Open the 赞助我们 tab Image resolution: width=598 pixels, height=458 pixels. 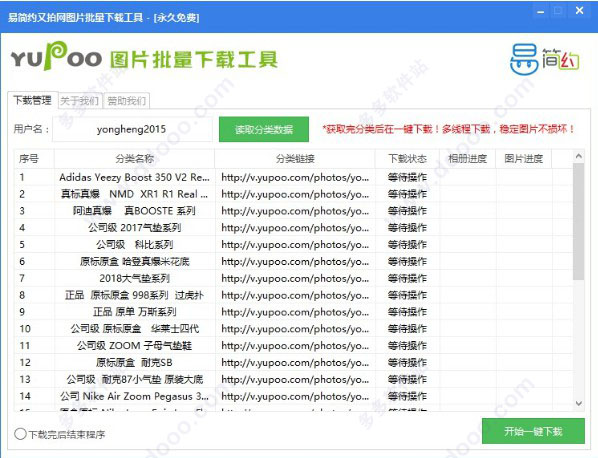click(x=127, y=101)
